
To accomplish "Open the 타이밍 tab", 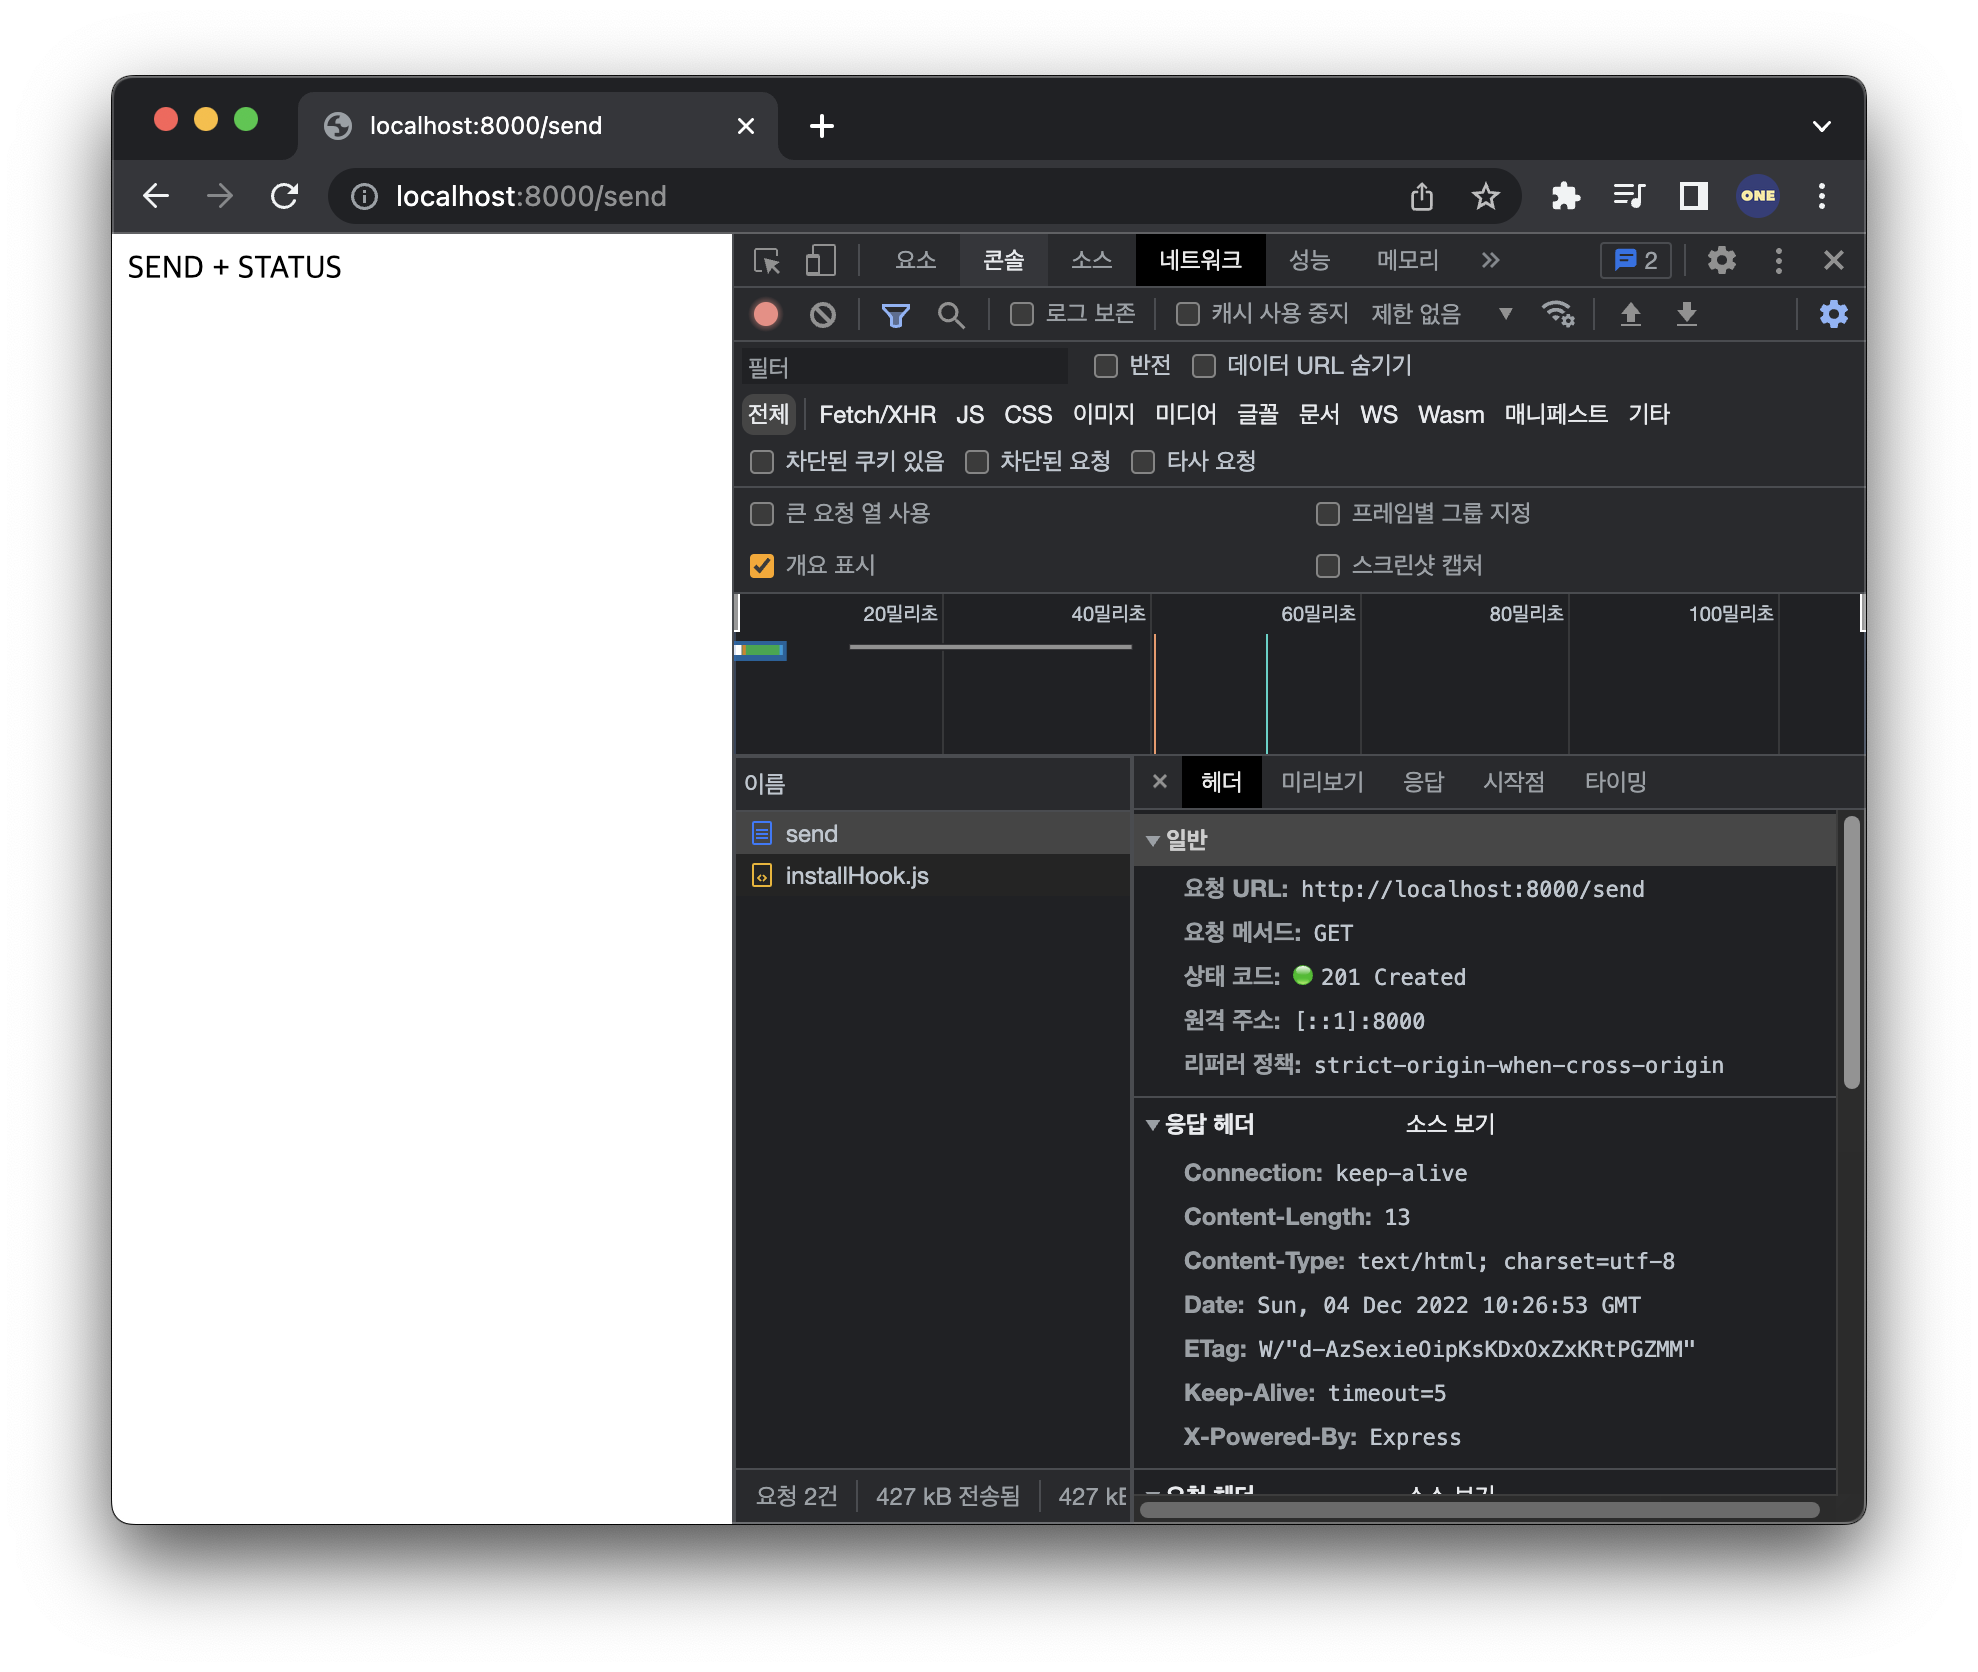I will [x=1614, y=782].
